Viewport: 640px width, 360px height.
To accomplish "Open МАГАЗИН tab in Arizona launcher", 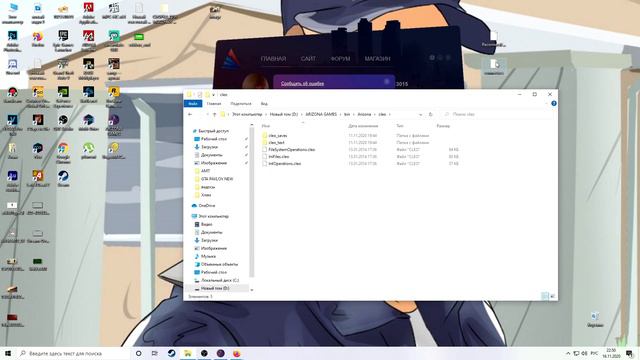I will point(378,59).
